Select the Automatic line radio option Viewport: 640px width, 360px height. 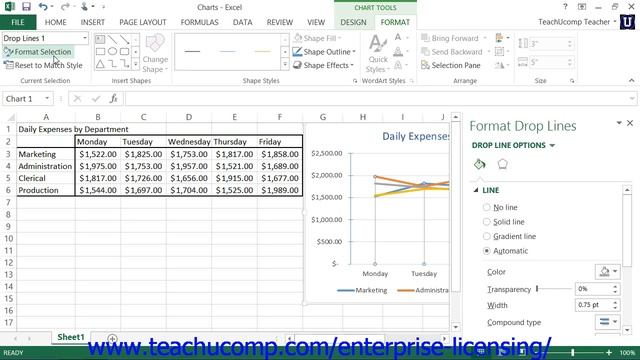tap(486, 251)
